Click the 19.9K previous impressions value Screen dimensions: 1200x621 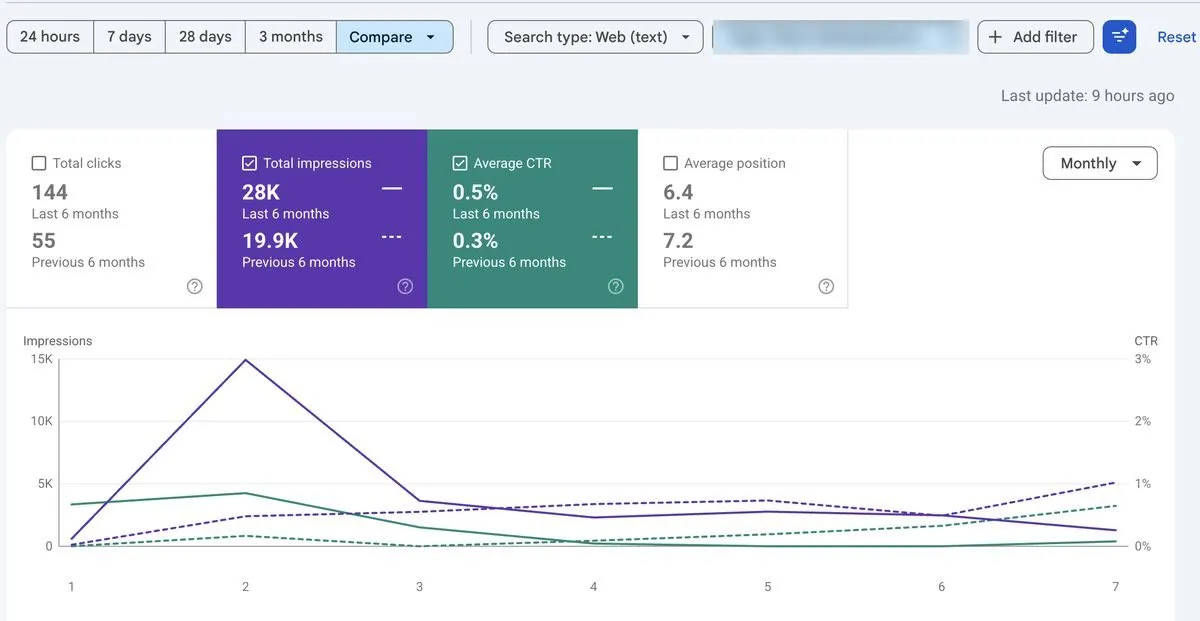click(x=270, y=240)
